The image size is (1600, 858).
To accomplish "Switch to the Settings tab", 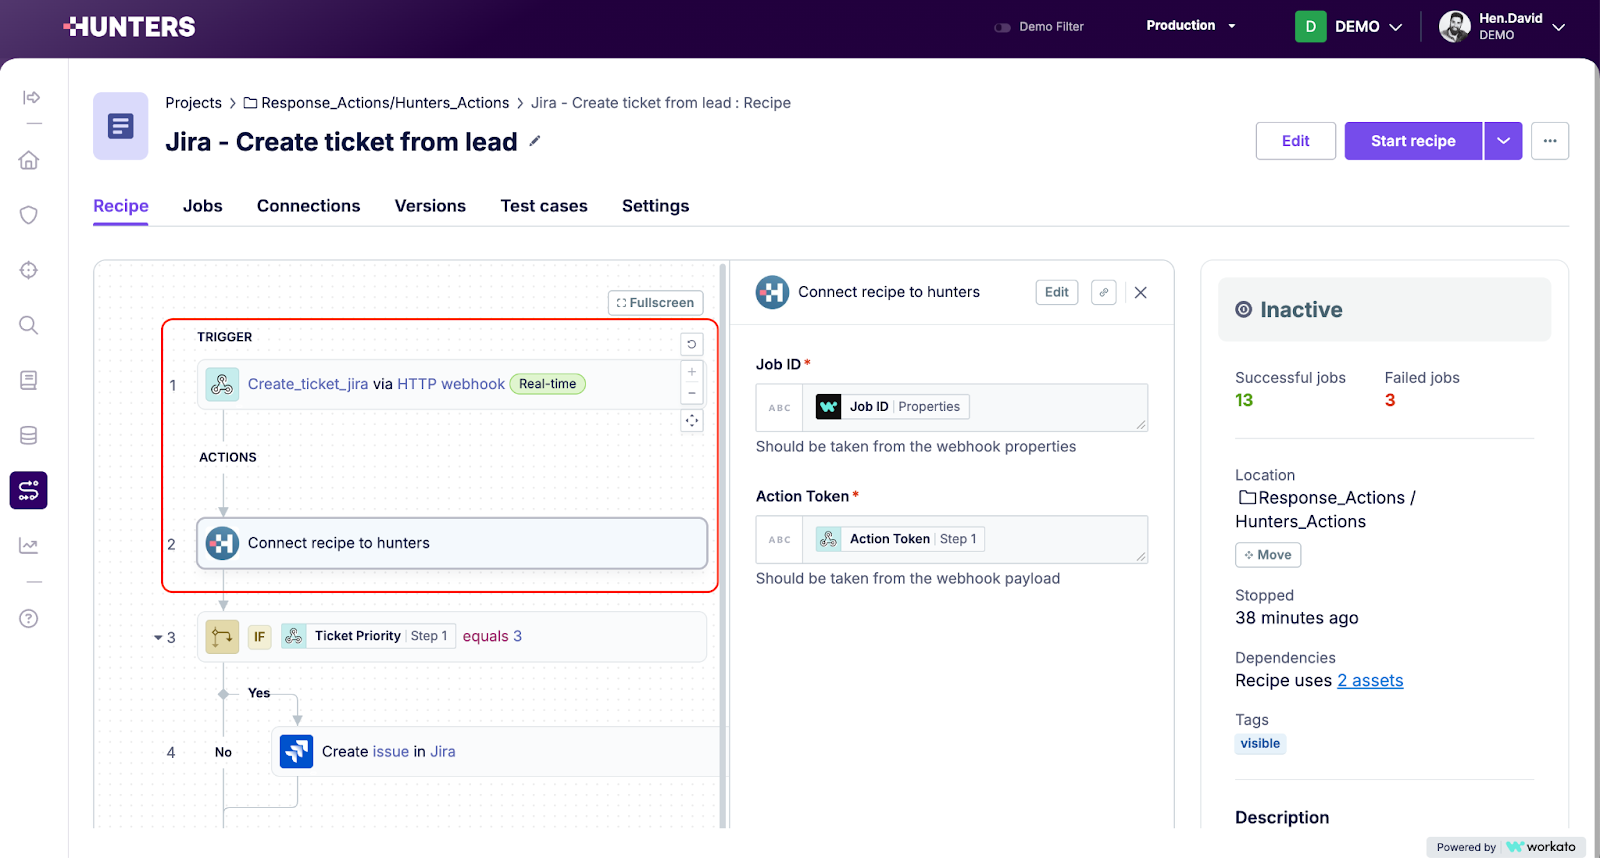I will [x=655, y=206].
